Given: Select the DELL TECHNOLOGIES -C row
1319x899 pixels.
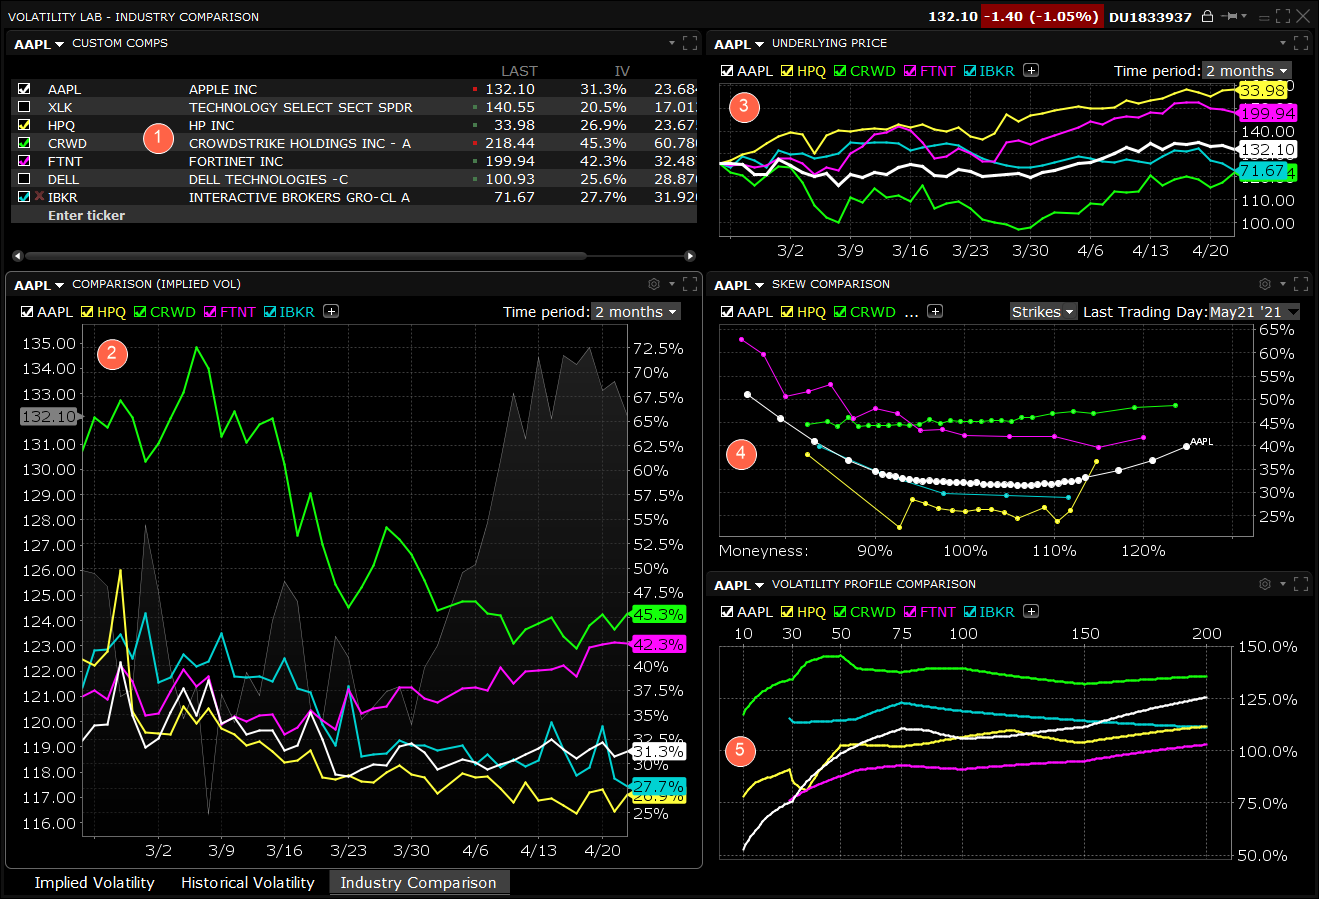Looking at the screenshot, I should coord(354,179).
